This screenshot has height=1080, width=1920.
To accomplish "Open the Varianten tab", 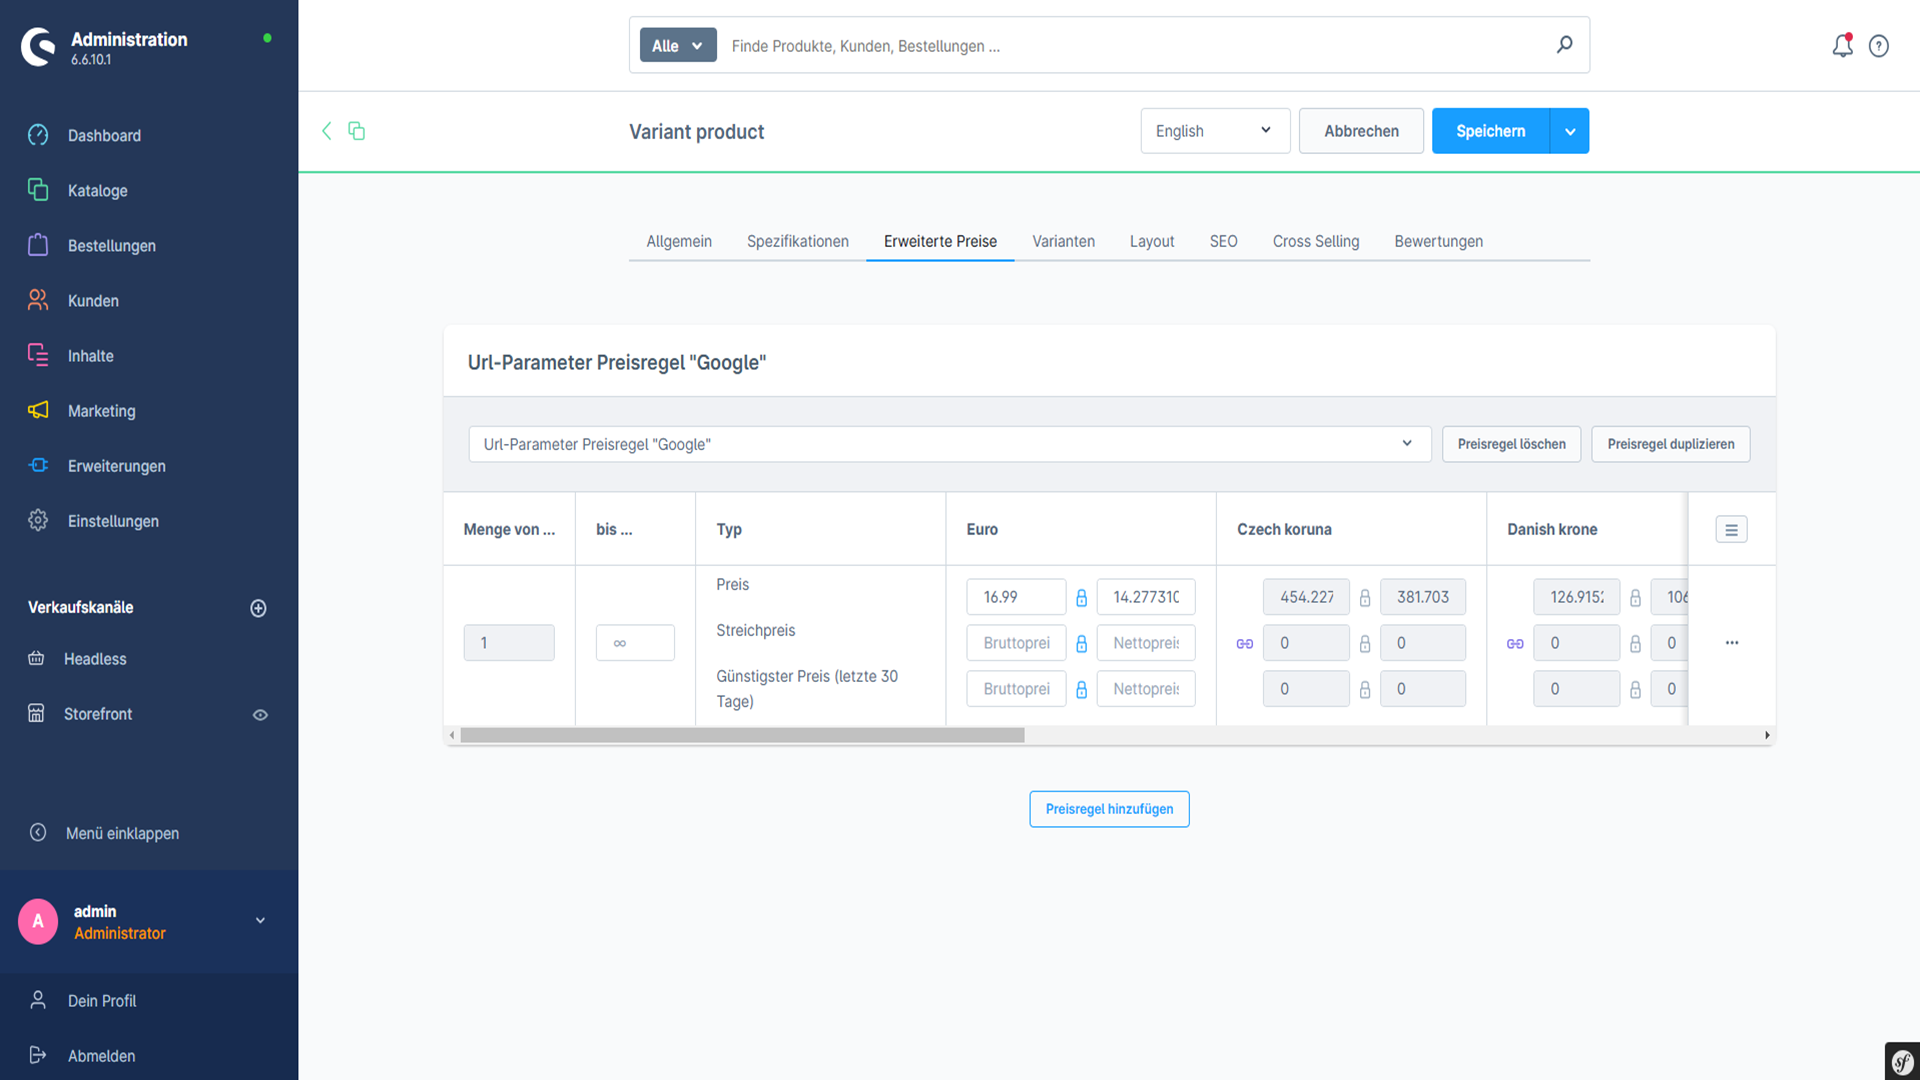I will (x=1063, y=241).
